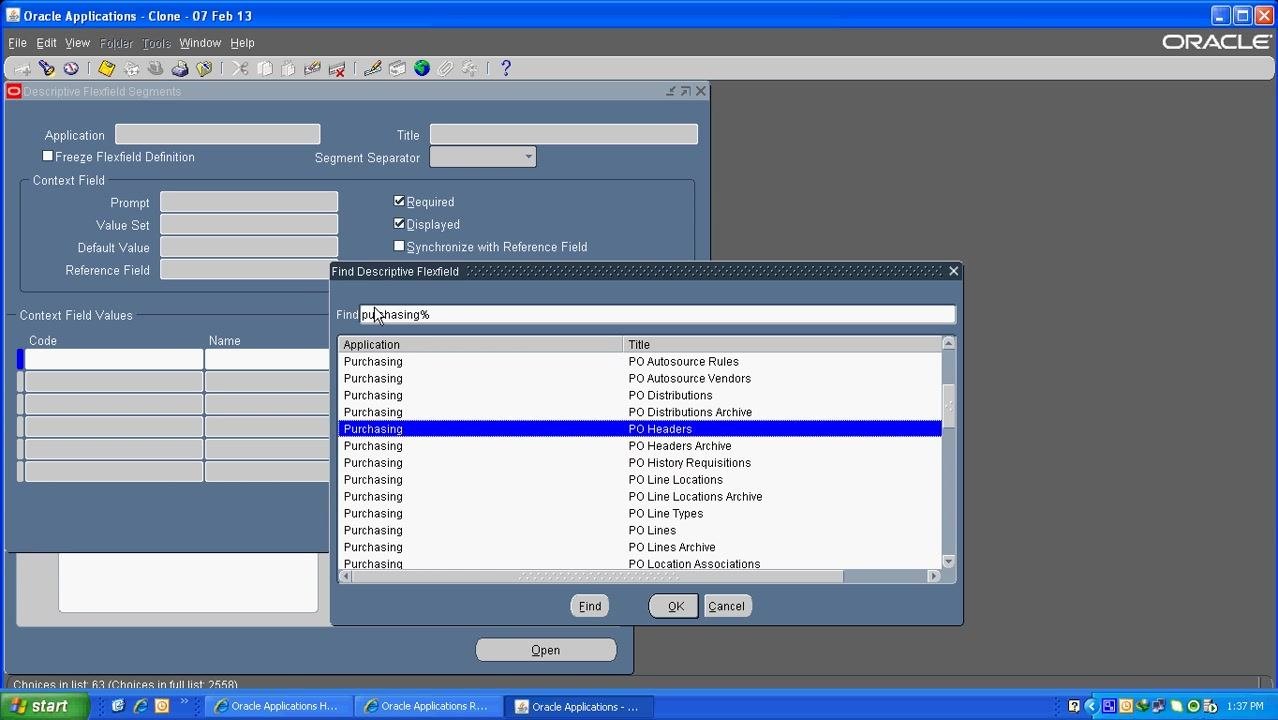
Task: Click the Copy toolbar icon
Action: coord(264,69)
